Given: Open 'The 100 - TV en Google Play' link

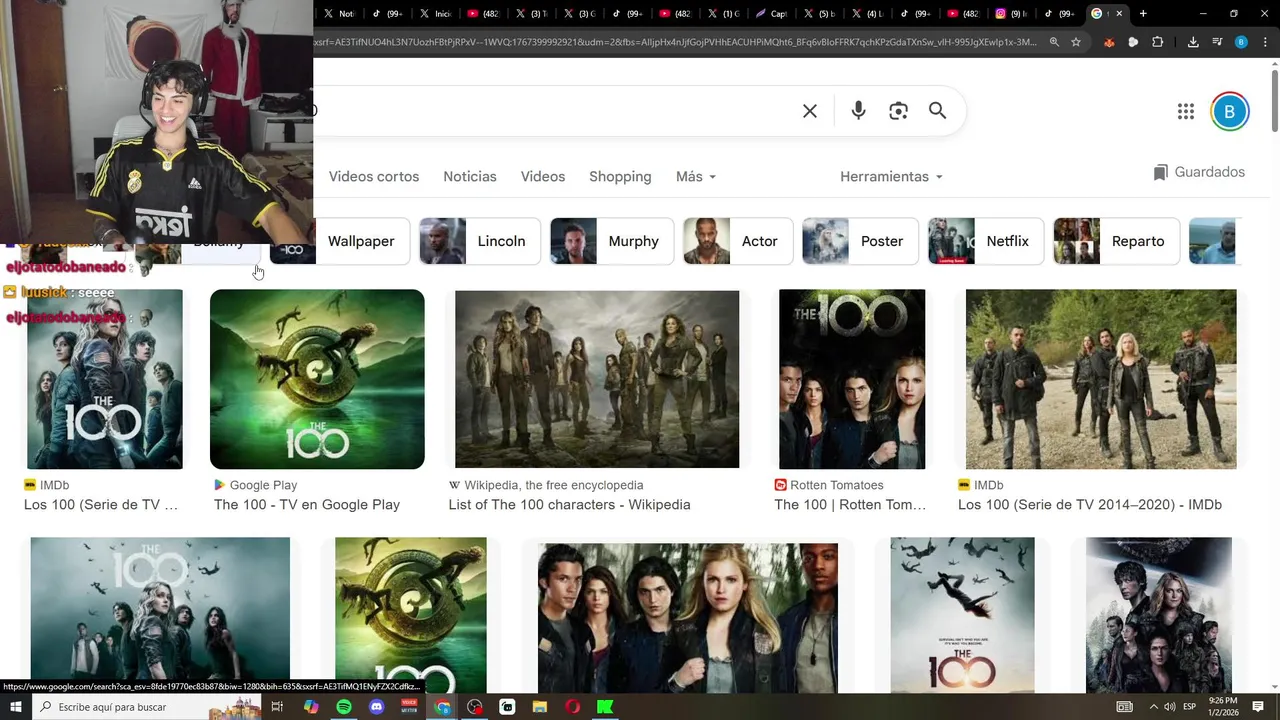Looking at the screenshot, I should coord(307,505).
